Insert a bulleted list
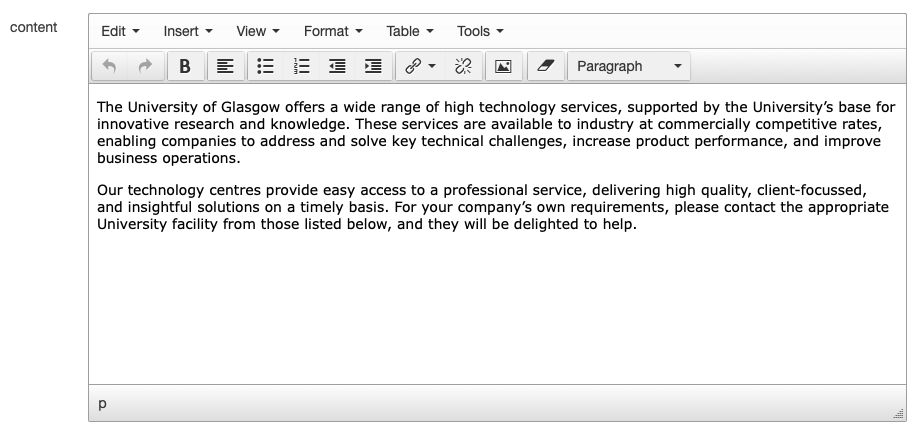The width and height of the screenshot is (916, 432). coord(265,66)
